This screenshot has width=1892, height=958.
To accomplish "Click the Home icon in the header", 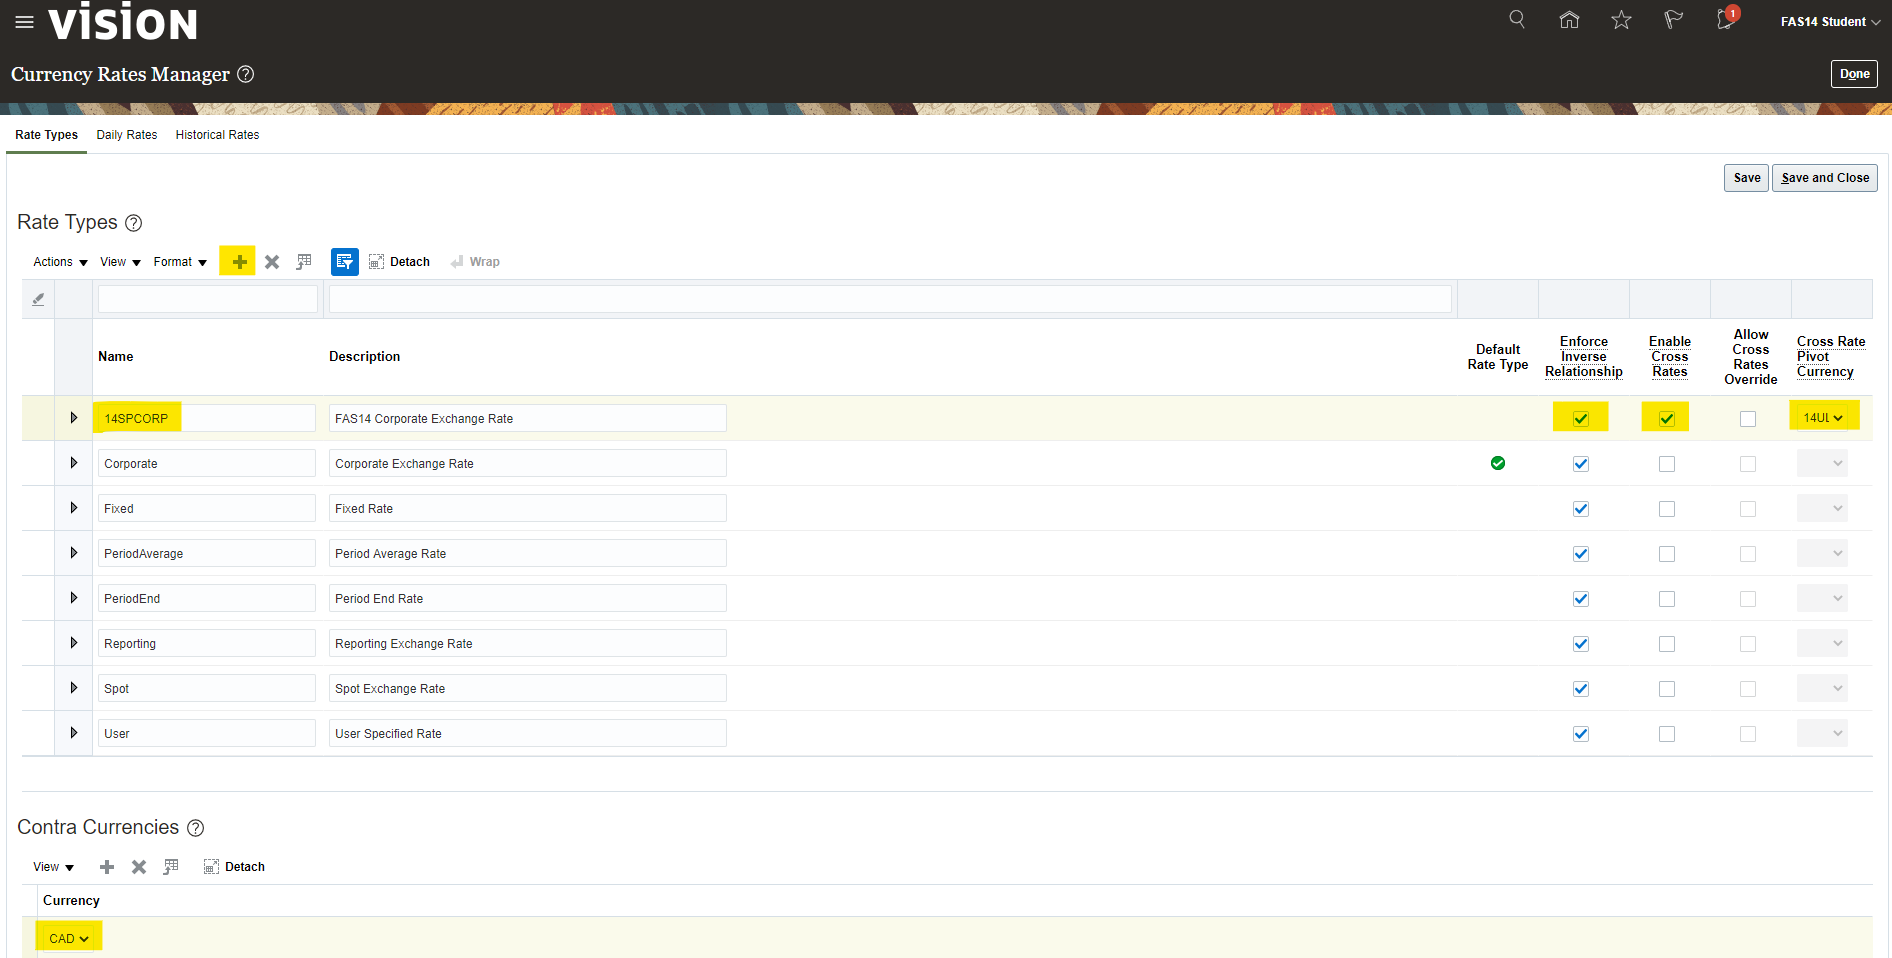I will [x=1569, y=20].
